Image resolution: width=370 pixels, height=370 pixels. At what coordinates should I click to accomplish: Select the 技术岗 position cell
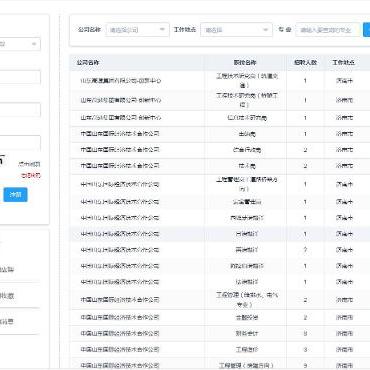tap(245, 166)
